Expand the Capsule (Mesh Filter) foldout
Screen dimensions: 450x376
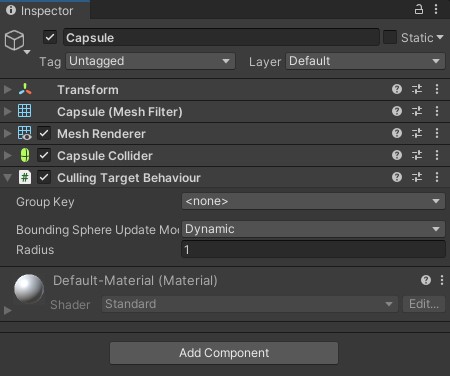tap(7, 111)
